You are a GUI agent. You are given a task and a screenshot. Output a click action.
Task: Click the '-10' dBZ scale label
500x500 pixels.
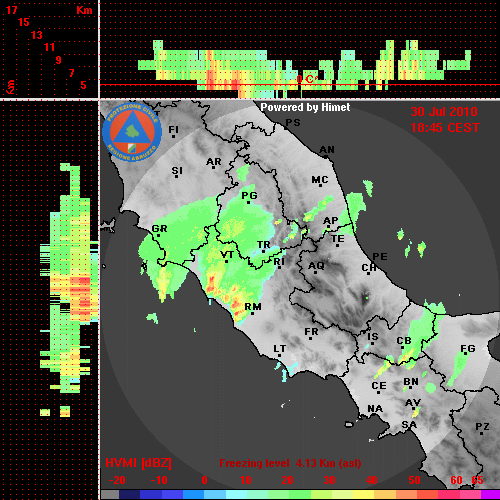click(x=159, y=480)
